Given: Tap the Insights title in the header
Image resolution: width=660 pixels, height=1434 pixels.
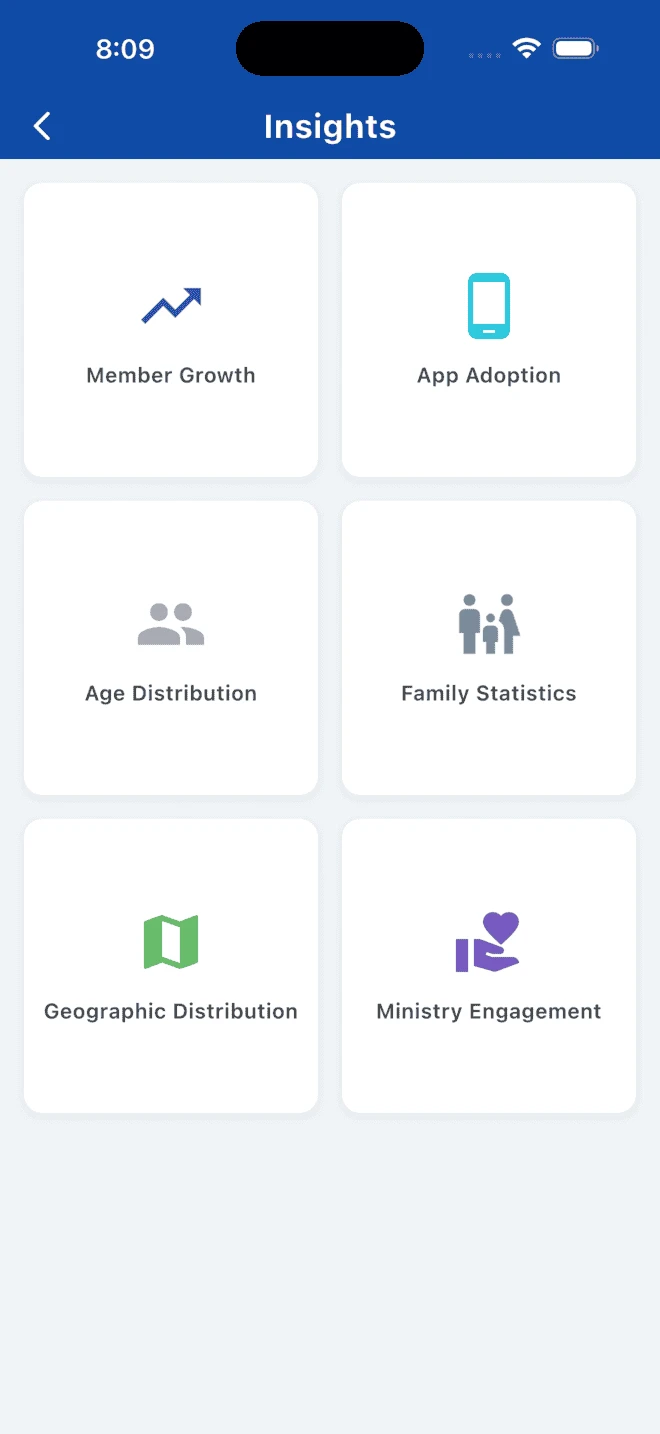Looking at the screenshot, I should pos(330,126).
